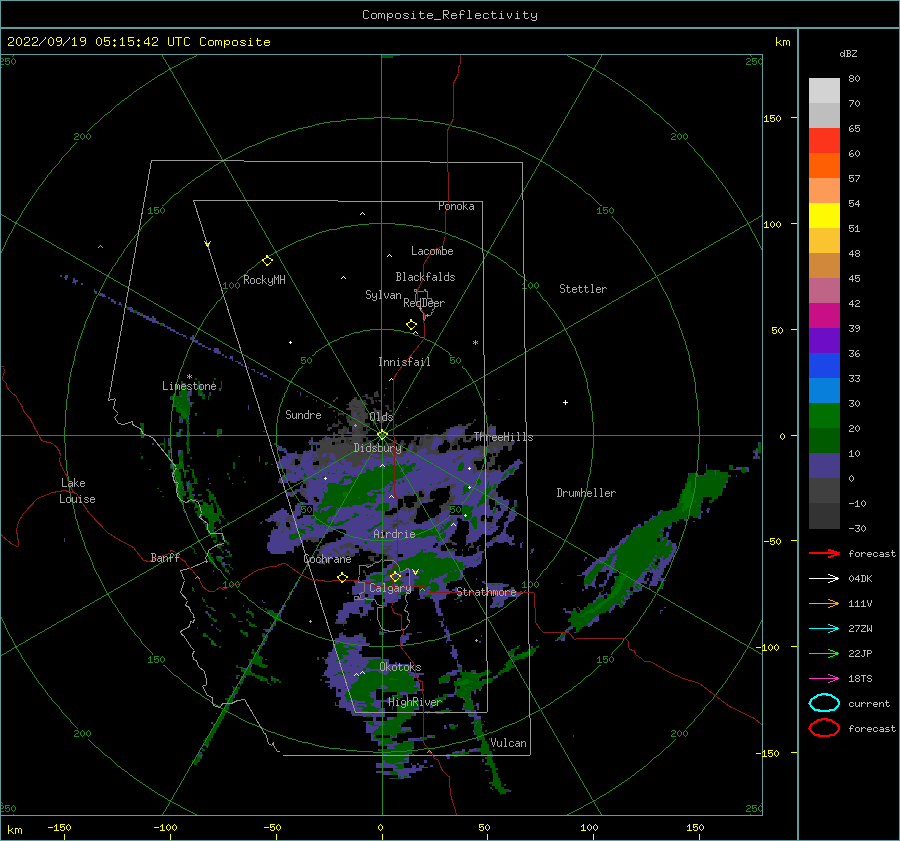
Task: Click the yellow diamond marker at radar center
Action: [382, 435]
